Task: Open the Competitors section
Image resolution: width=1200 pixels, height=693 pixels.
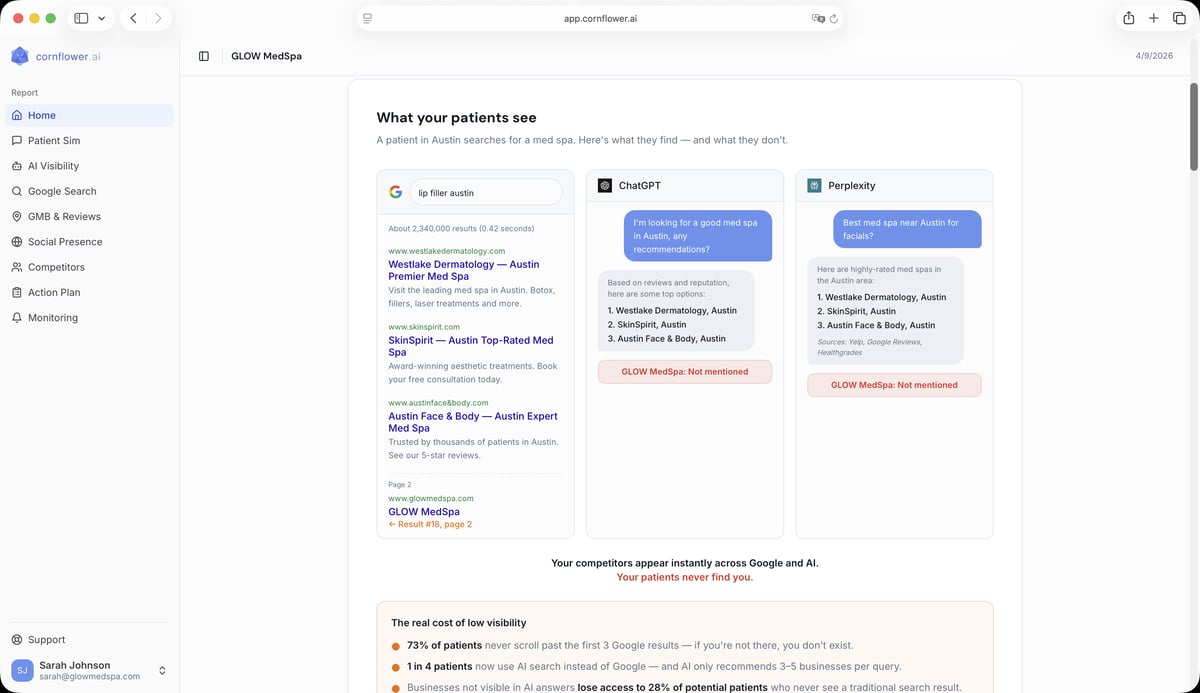Action: (90, 267)
